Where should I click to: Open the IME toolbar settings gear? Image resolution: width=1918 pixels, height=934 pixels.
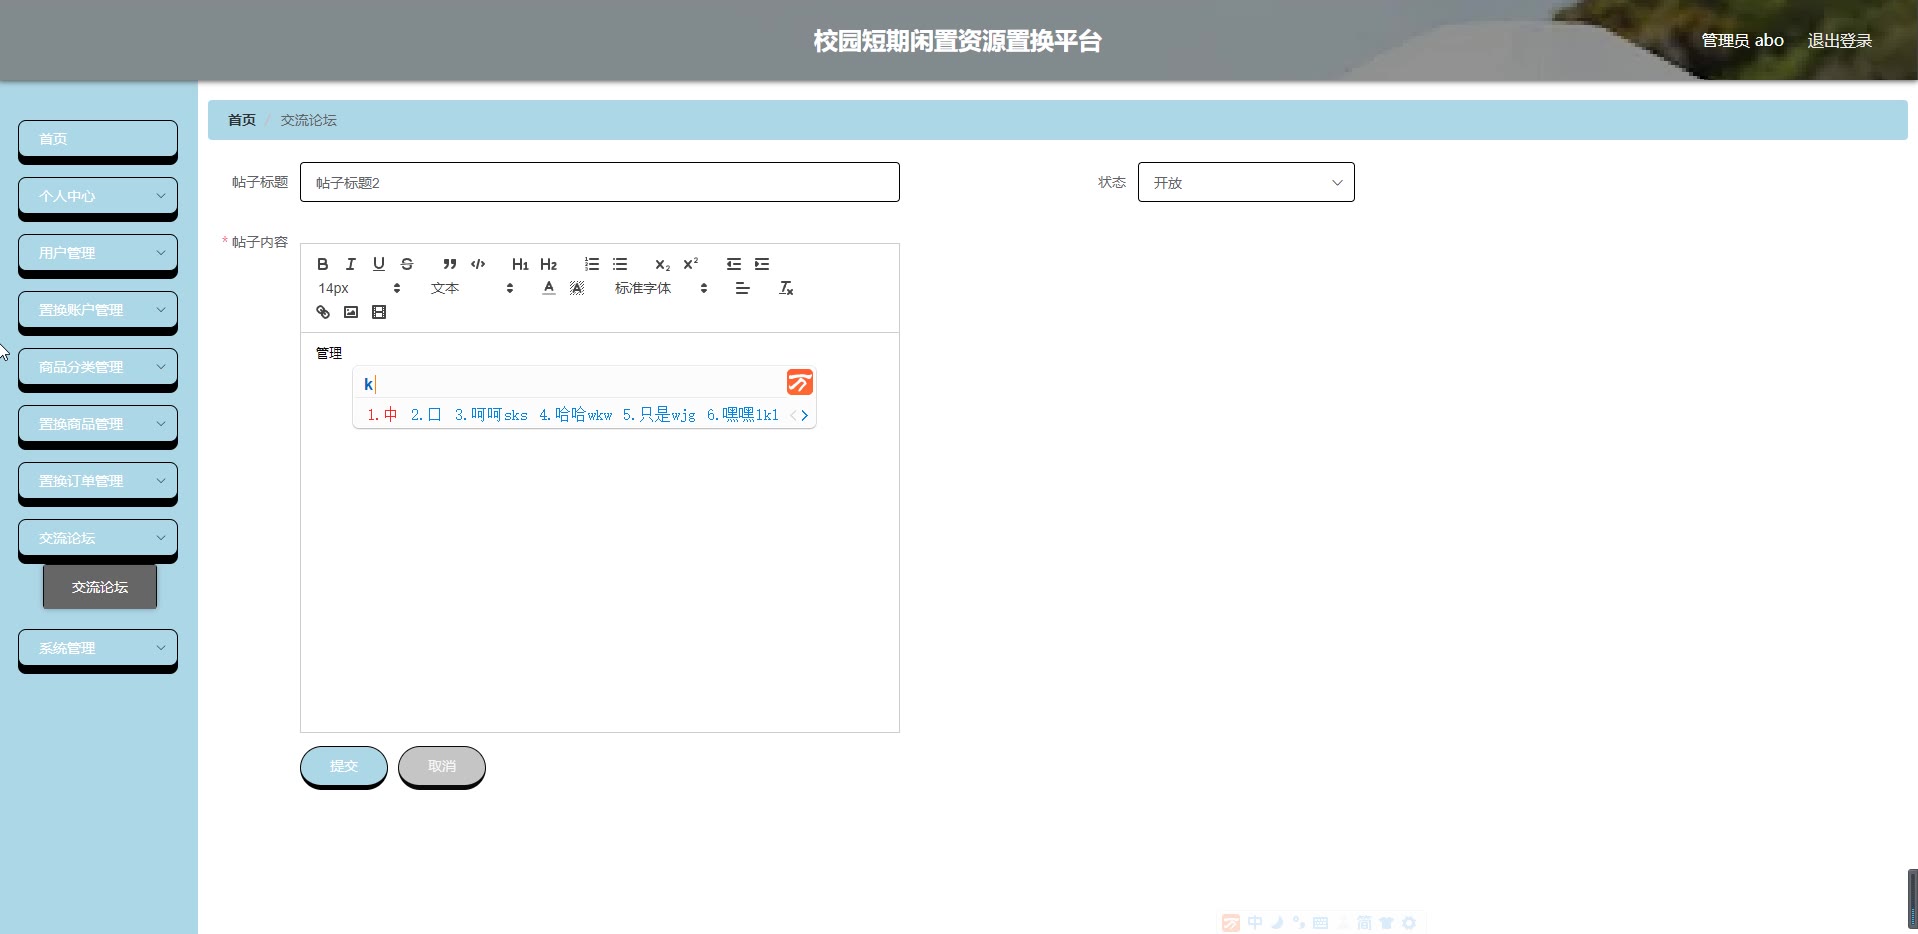point(1409,922)
